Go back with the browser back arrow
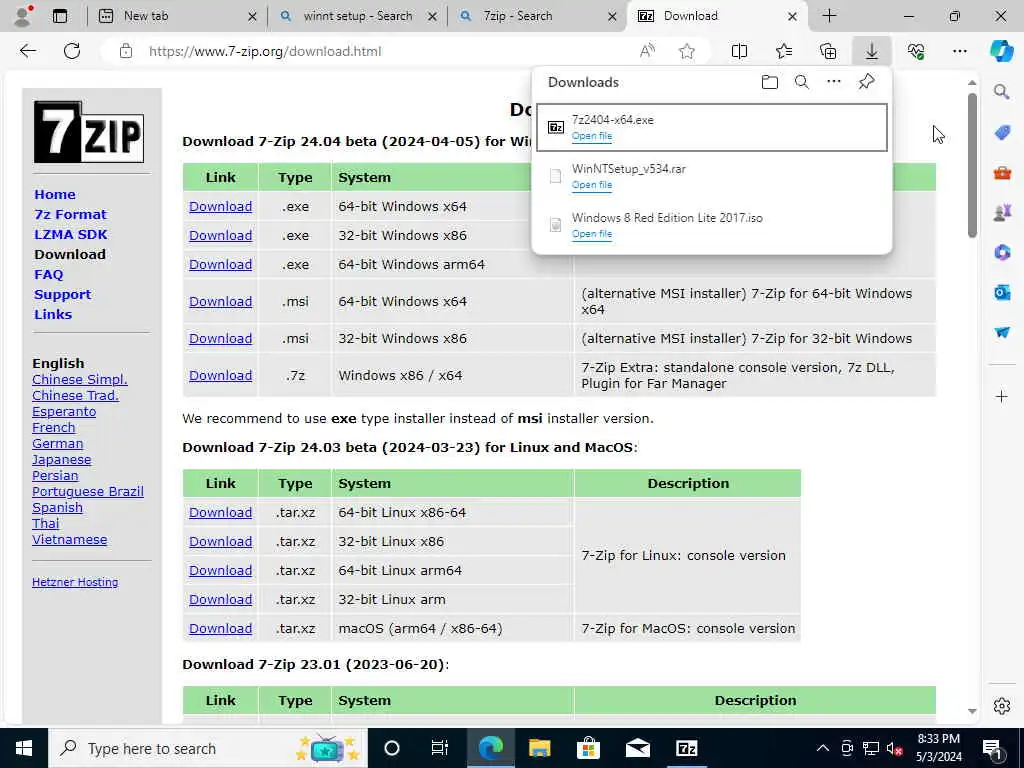The image size is (1024, 768). click(27, 51)
